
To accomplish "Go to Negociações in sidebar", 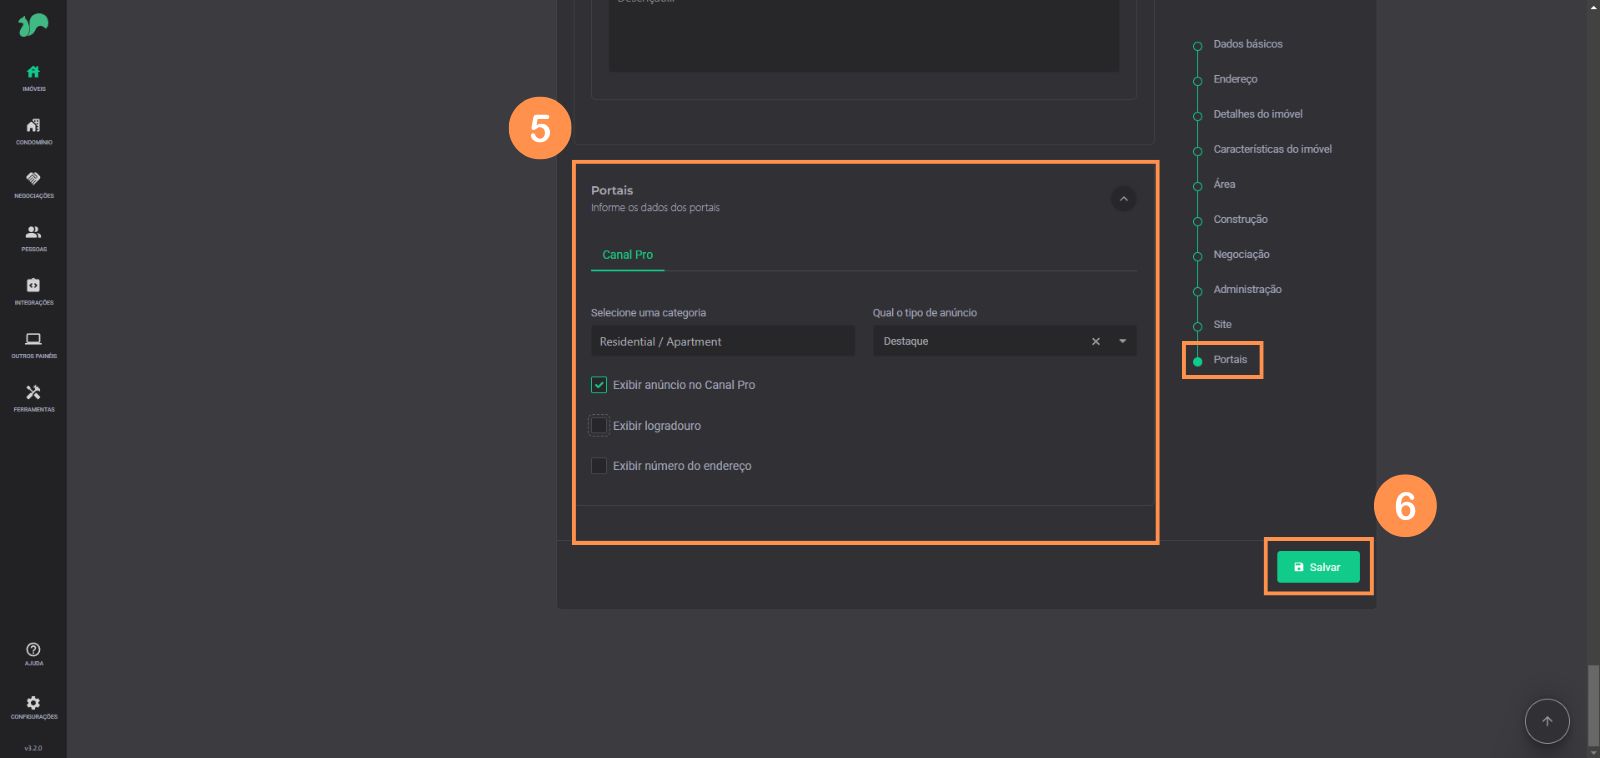I will (x=33, y=183).
